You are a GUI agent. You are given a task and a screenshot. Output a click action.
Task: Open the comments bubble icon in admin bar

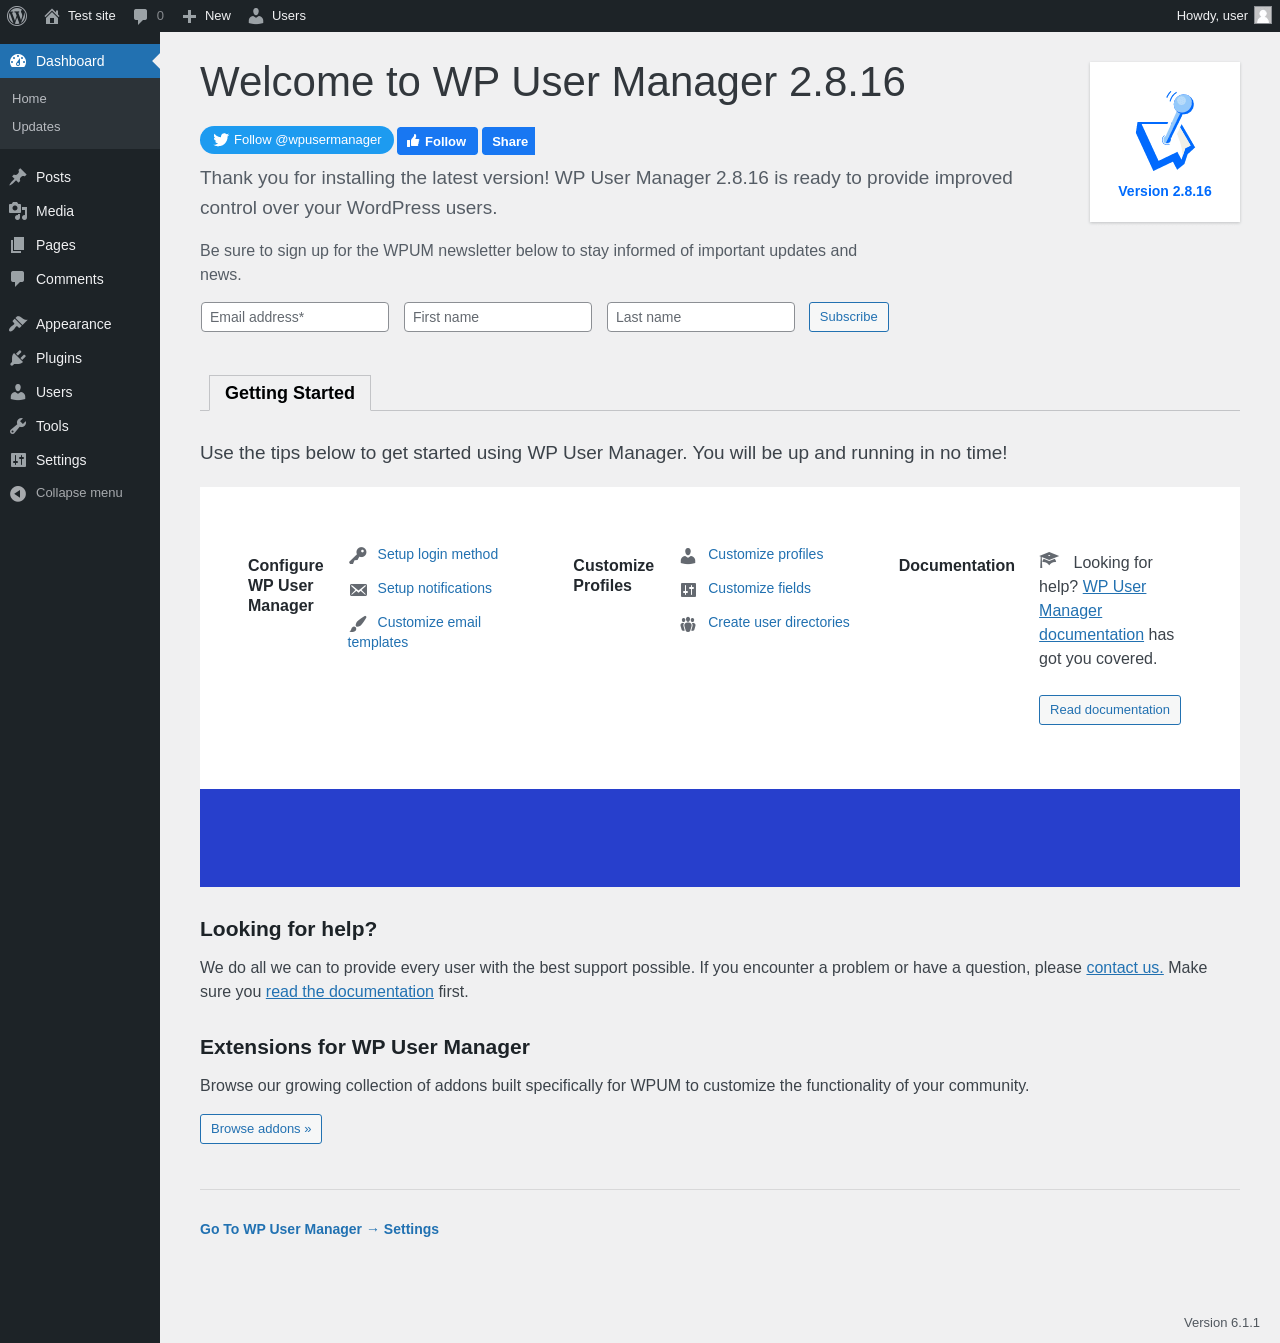[141, 16]
